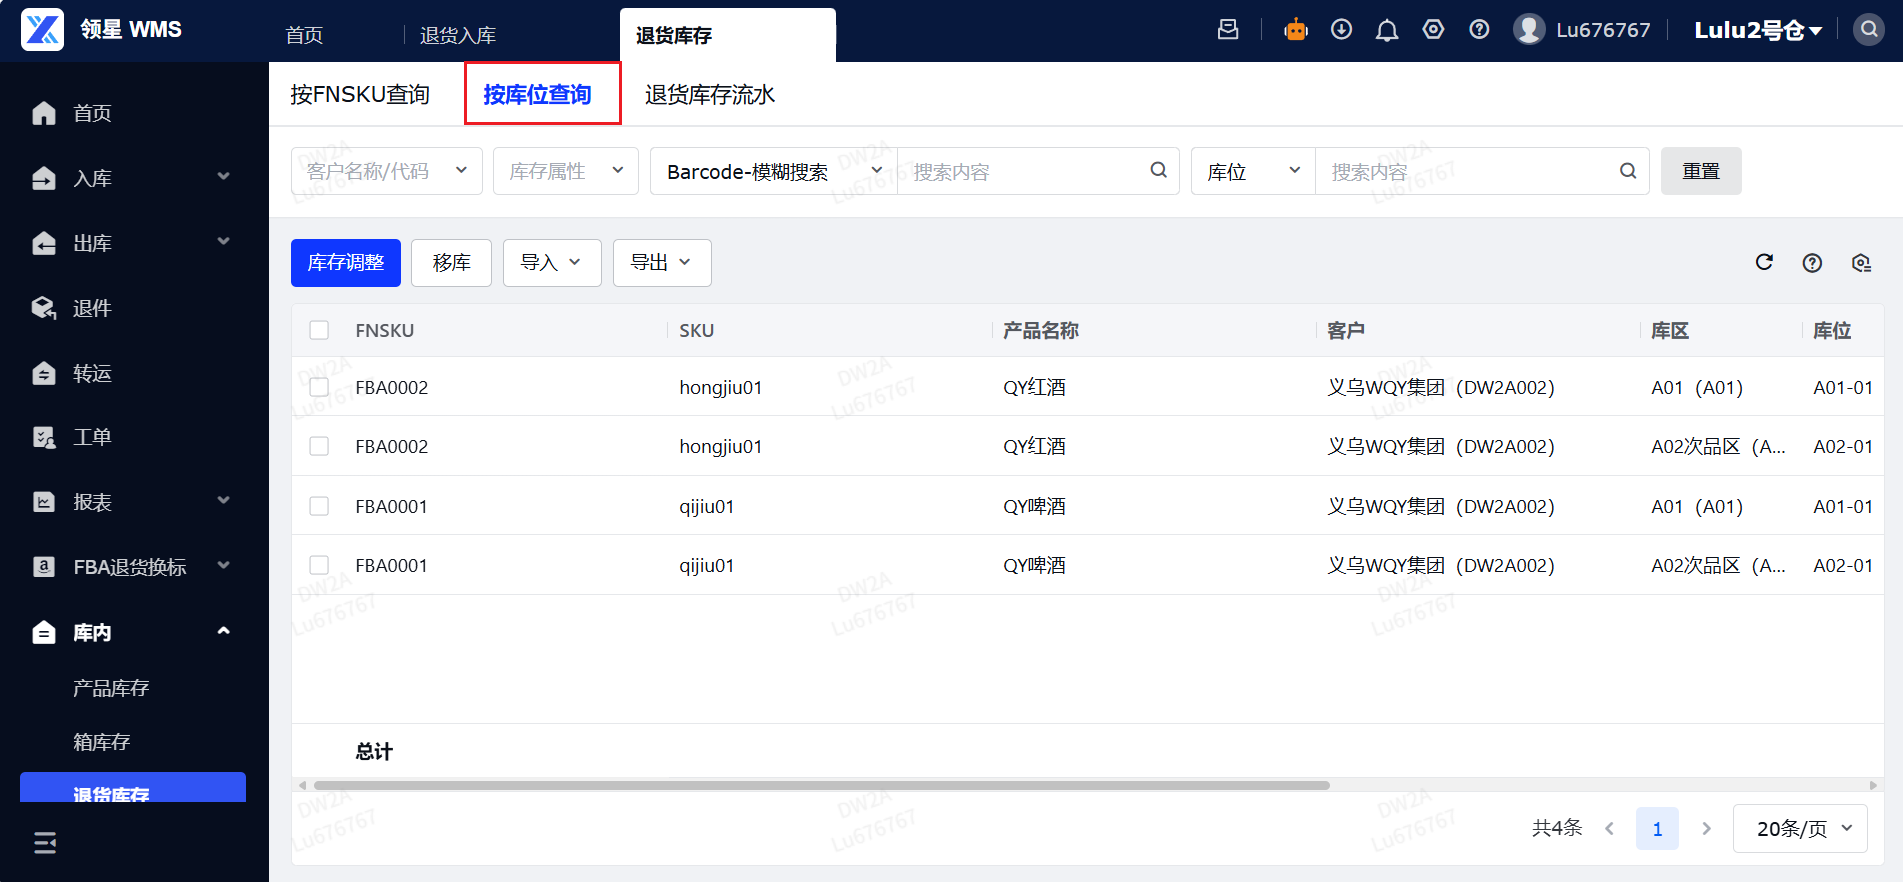The image size is (1903, 882).
Task: Switch to 退货库存流水 tab
Action: (710, 94)
